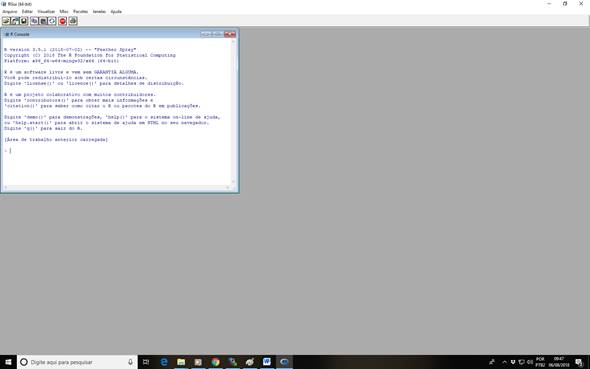Image resolution: width=590 pixels, height=369 pixels.
Task: Click the Open script toolbar icon
Action: [6, 21]
